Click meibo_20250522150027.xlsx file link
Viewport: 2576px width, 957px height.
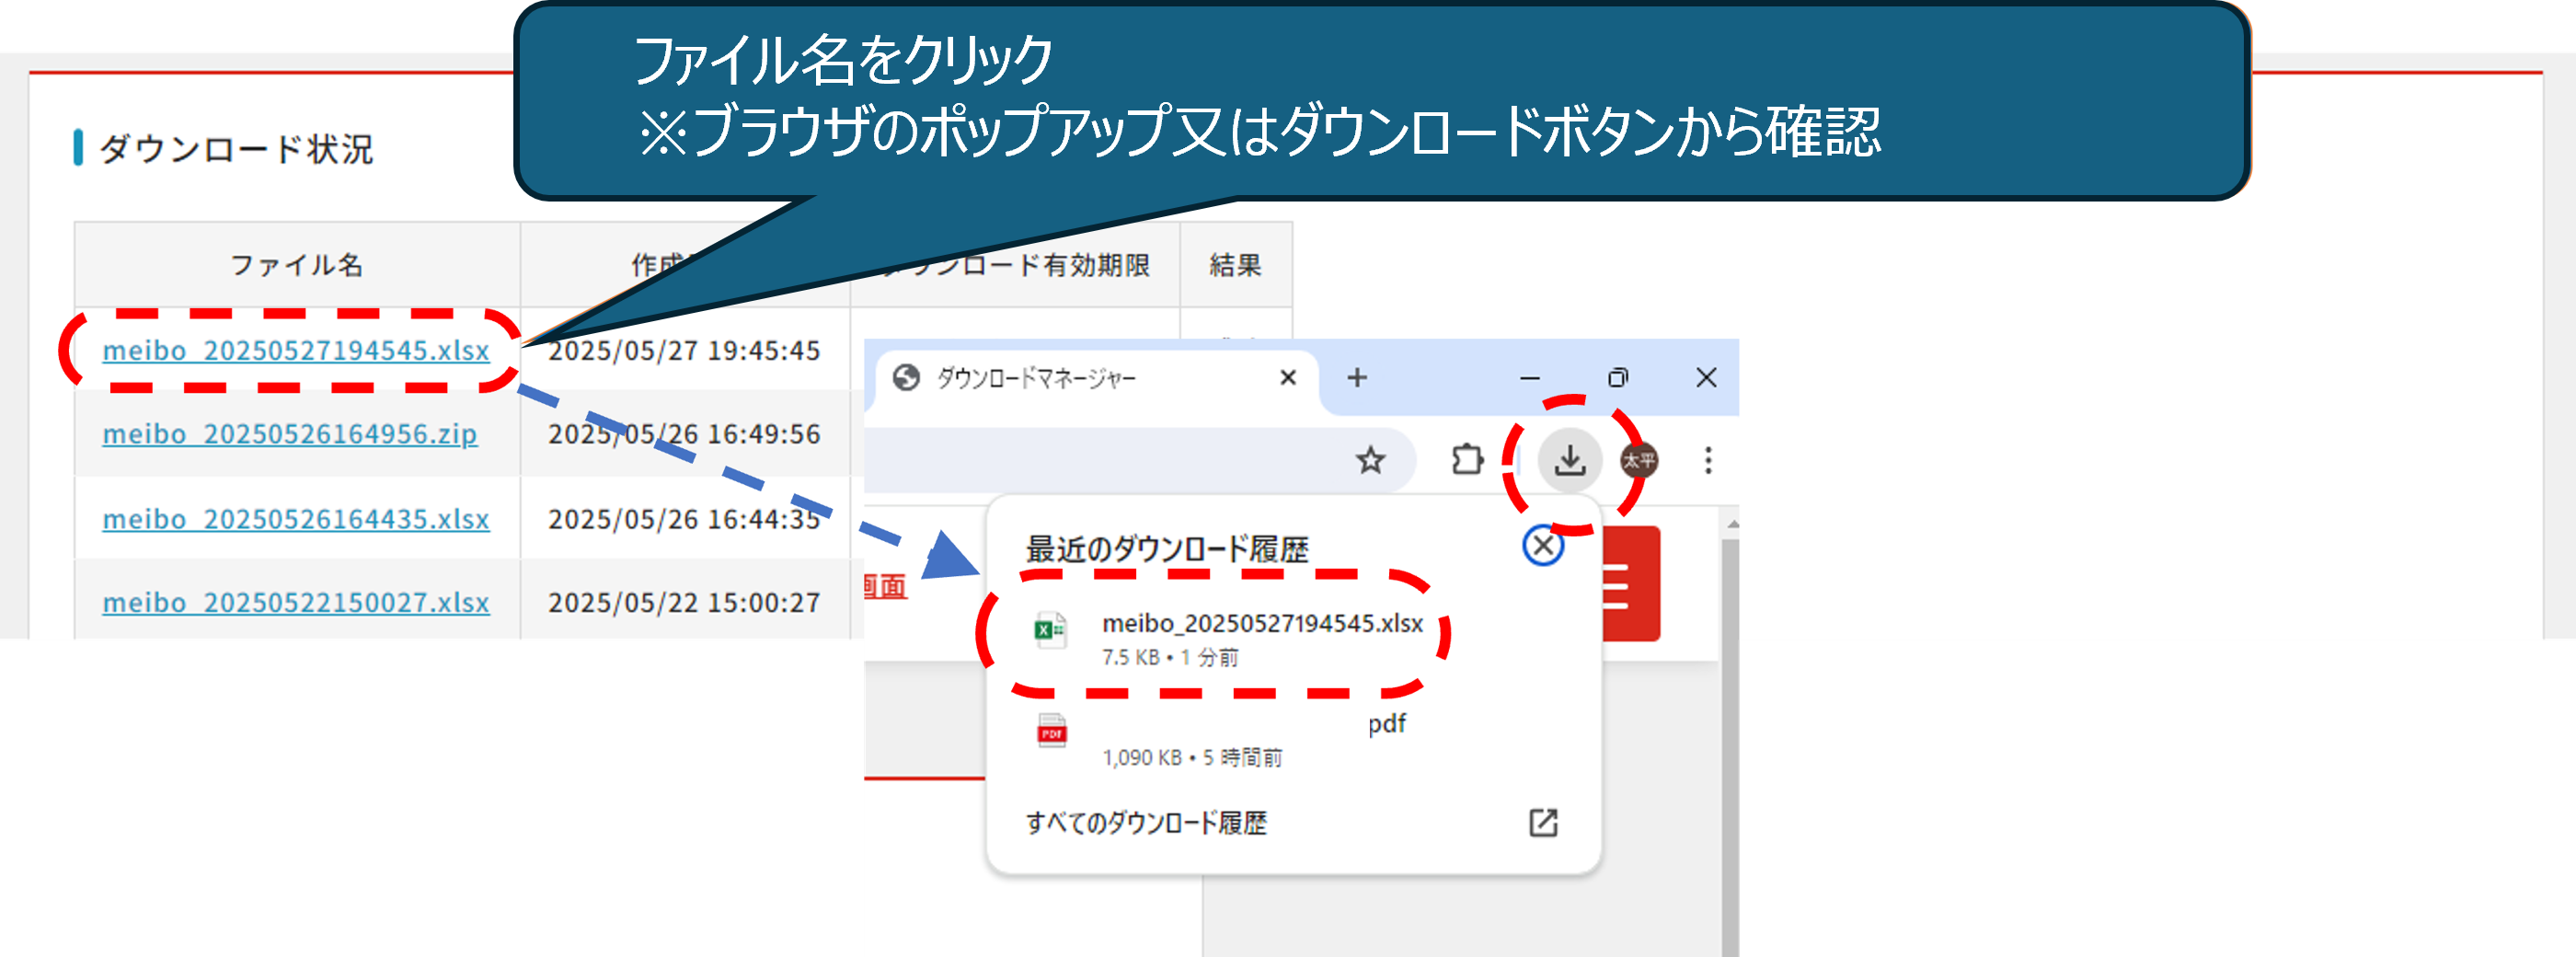click(296, 603)
